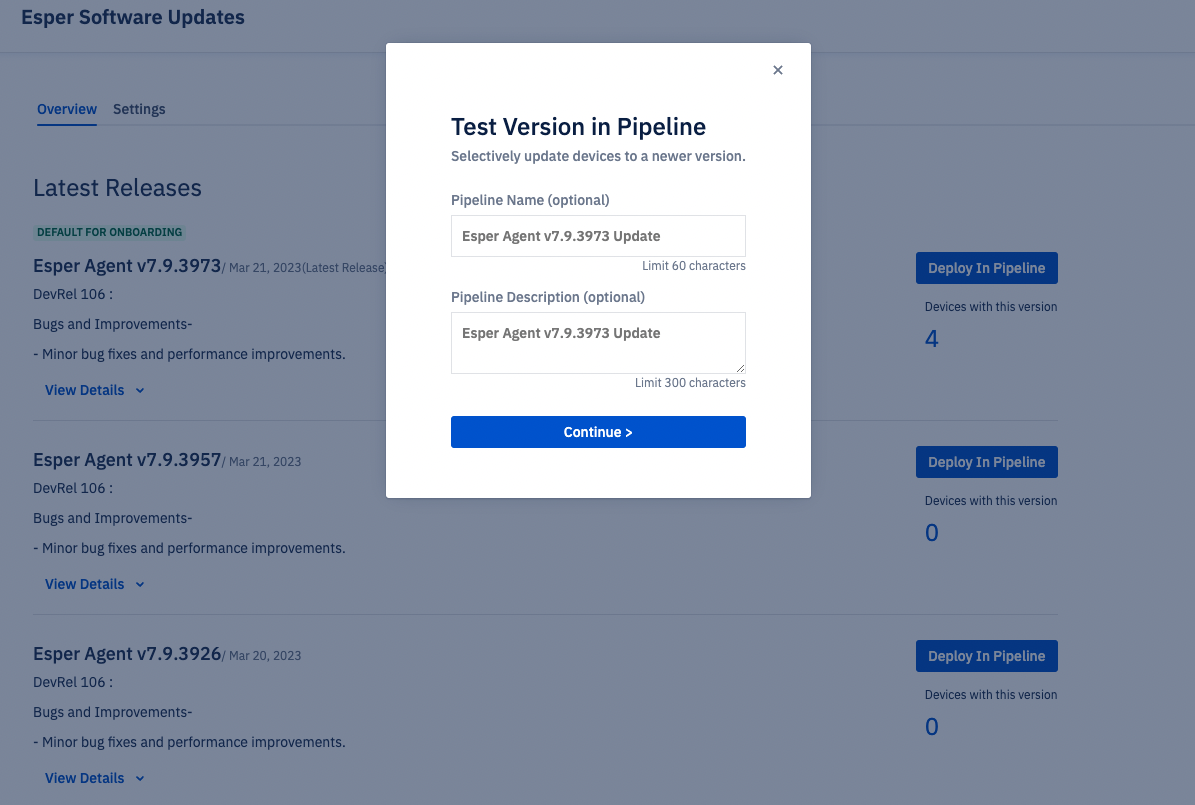Deploy Esper Agent v7.9.3973 in pipeline
1195x805 pixels.
(986, 268)
